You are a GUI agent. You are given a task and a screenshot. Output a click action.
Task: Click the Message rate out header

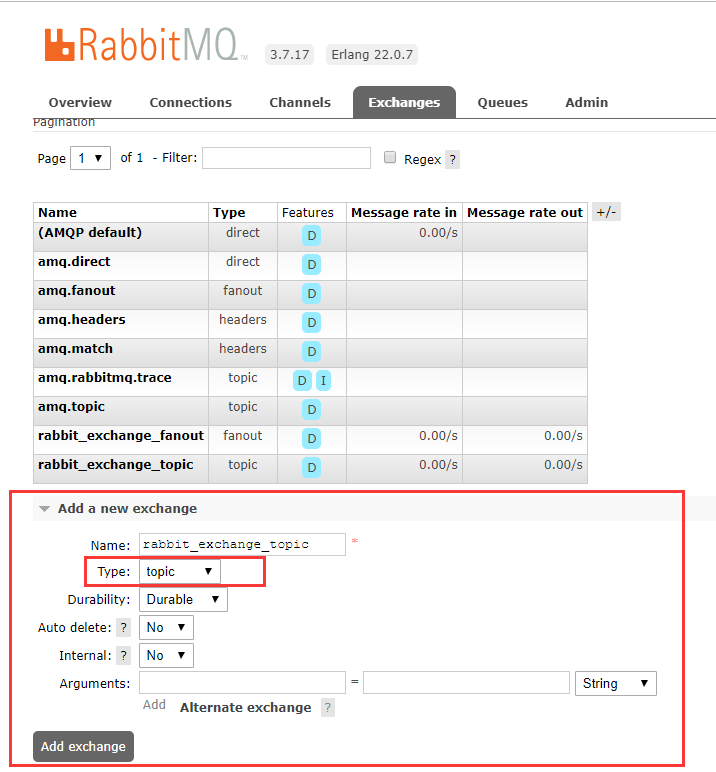coord(525,213)
